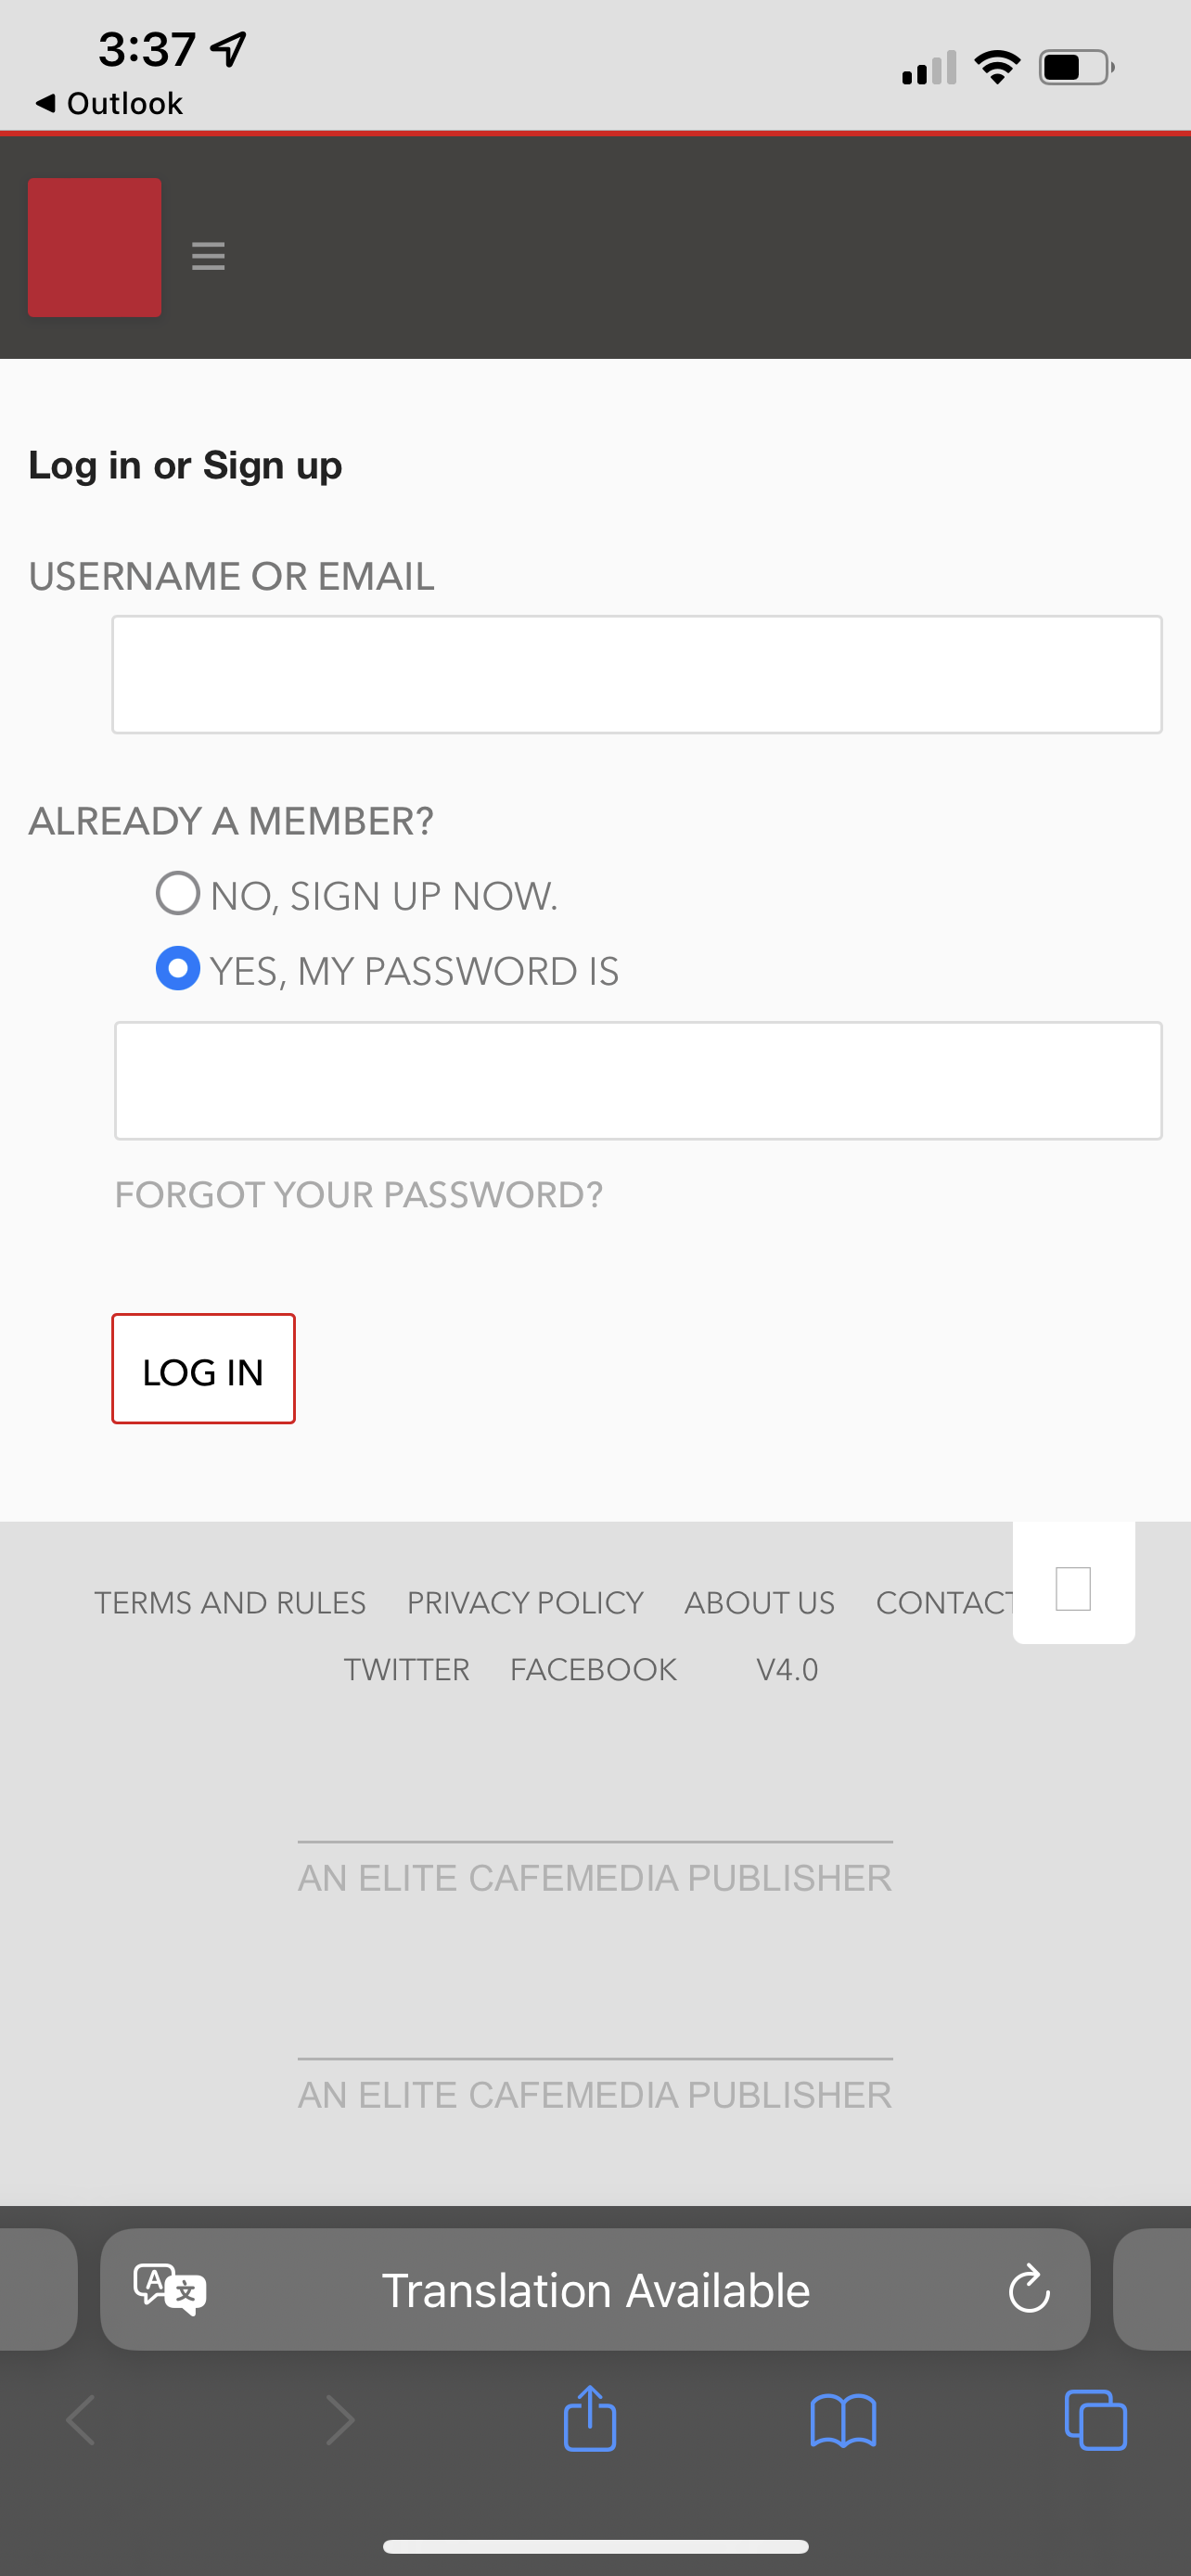Show all open Safari tabs
Screen dimensions: 1191x2576
[1096, 2420]
